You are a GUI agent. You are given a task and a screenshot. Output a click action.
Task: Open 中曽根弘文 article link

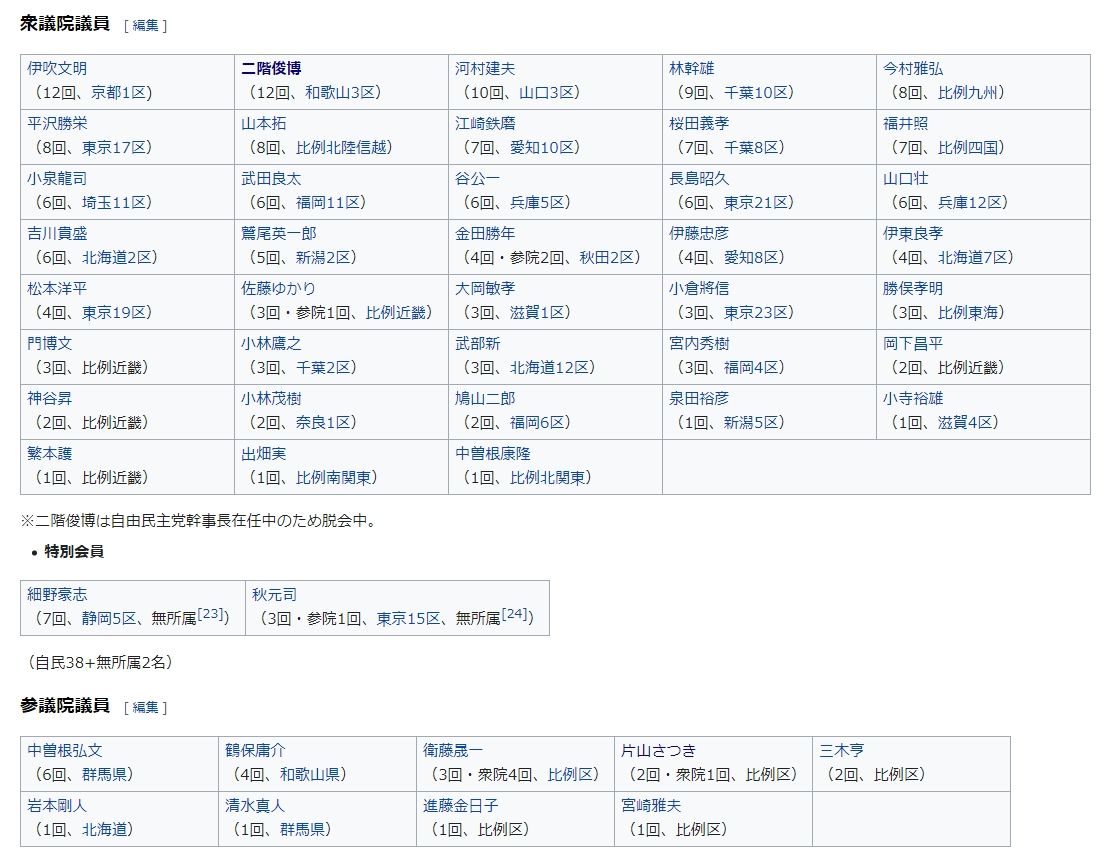point(65,751)
